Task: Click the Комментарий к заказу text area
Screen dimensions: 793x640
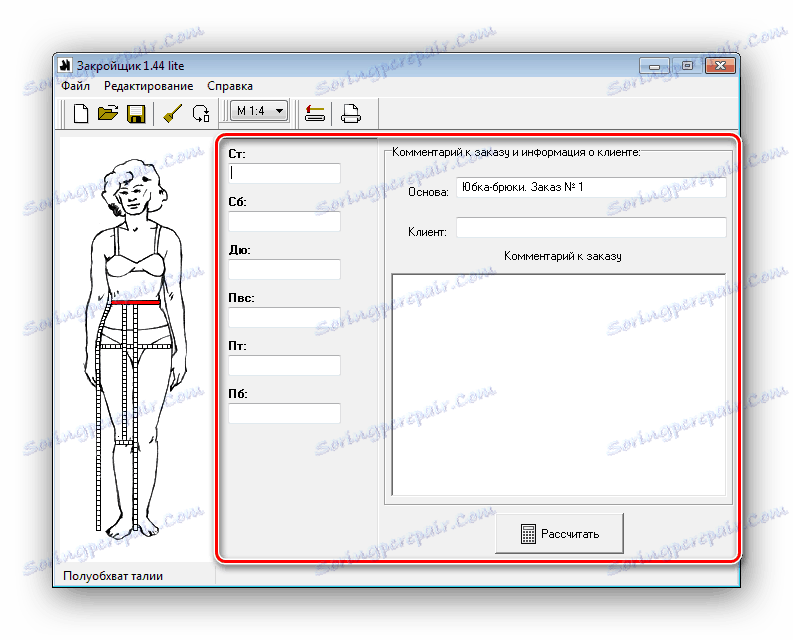Action: tap(558, 385)
